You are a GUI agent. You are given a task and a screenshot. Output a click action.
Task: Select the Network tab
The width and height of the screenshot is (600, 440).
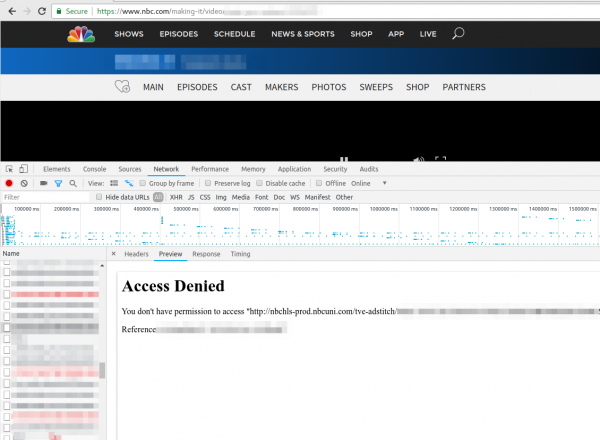[166, 169]
